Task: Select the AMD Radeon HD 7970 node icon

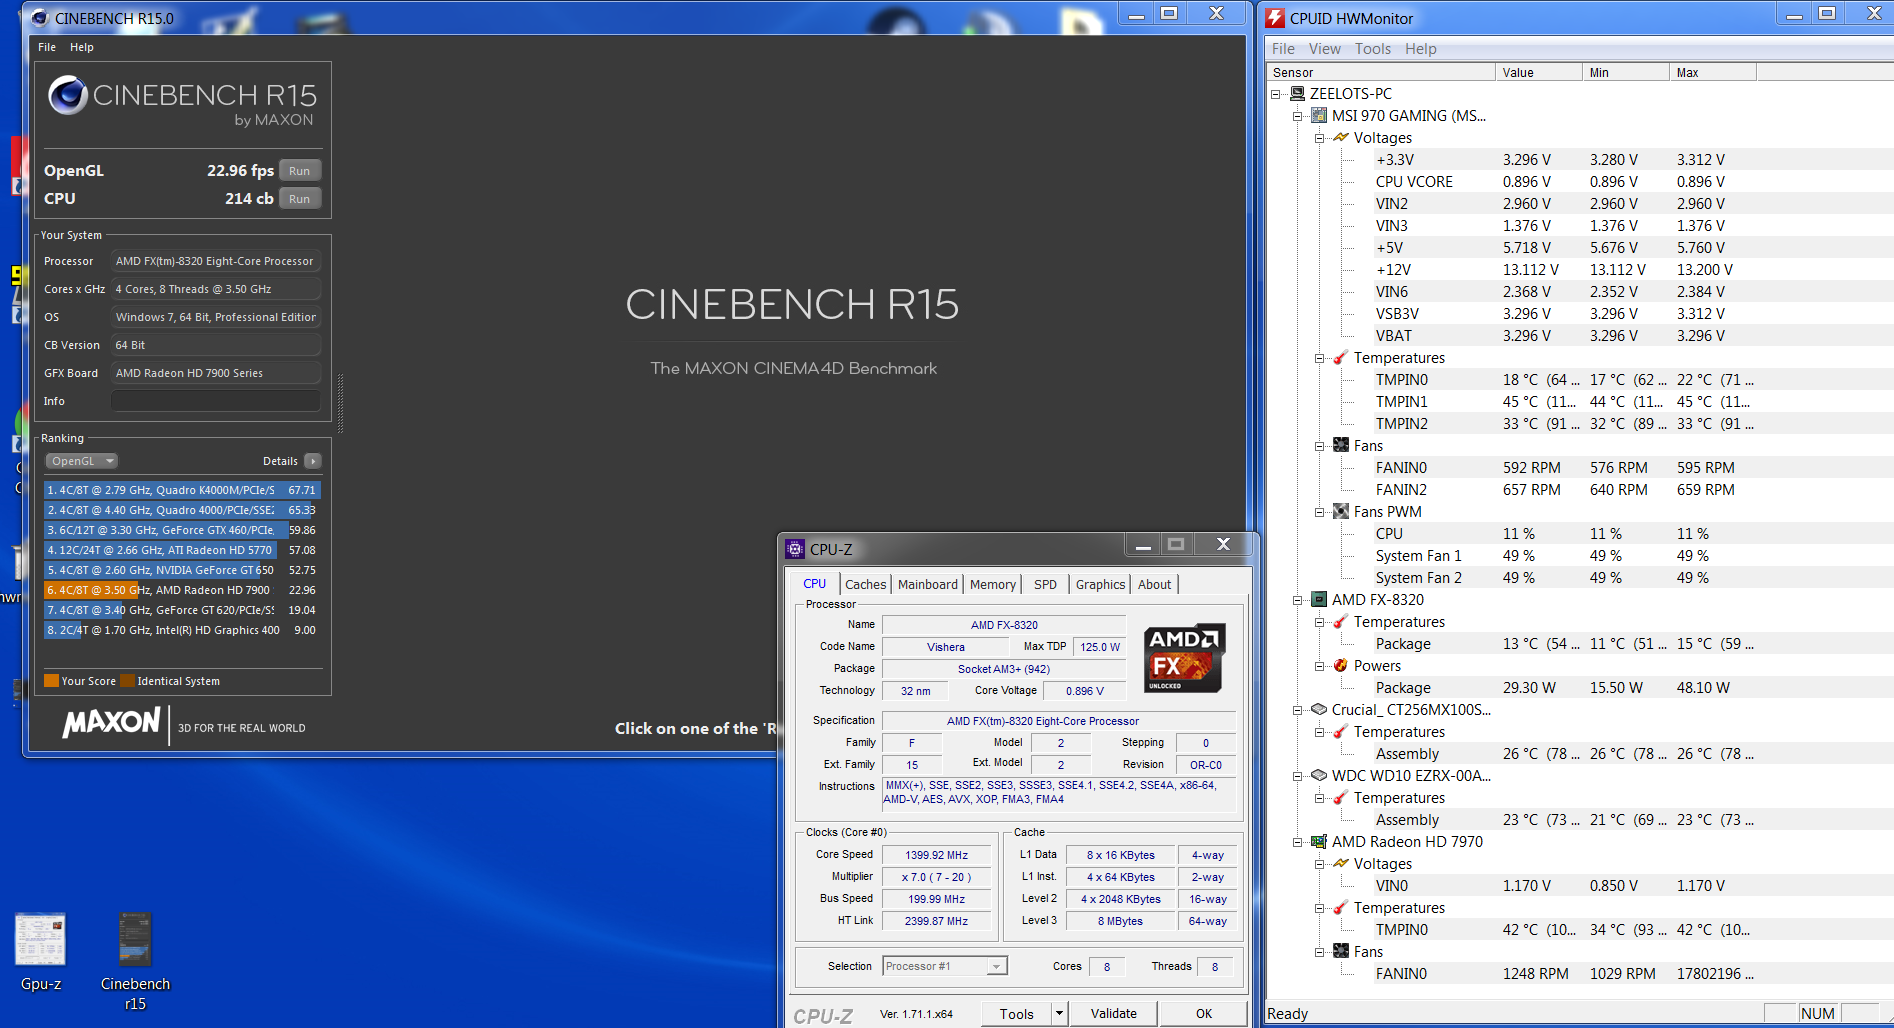Action: (x=1319, y=842)
